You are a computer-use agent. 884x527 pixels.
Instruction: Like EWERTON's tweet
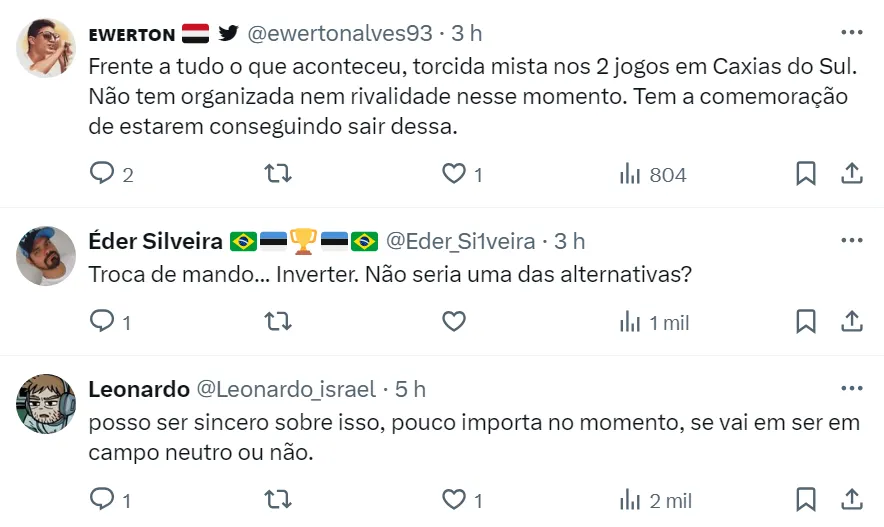coord(455,174)
